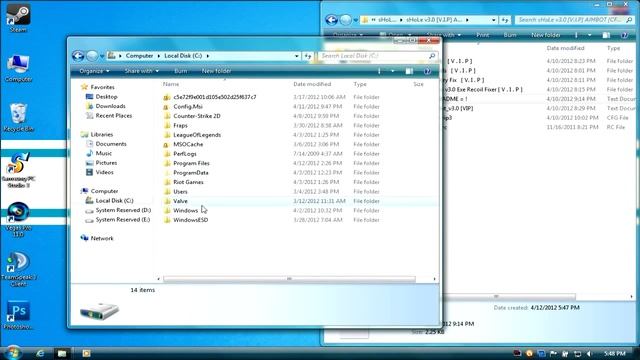Open media player taskbar icon
Viewport: 640px width, 360px height.
point(86,353)
